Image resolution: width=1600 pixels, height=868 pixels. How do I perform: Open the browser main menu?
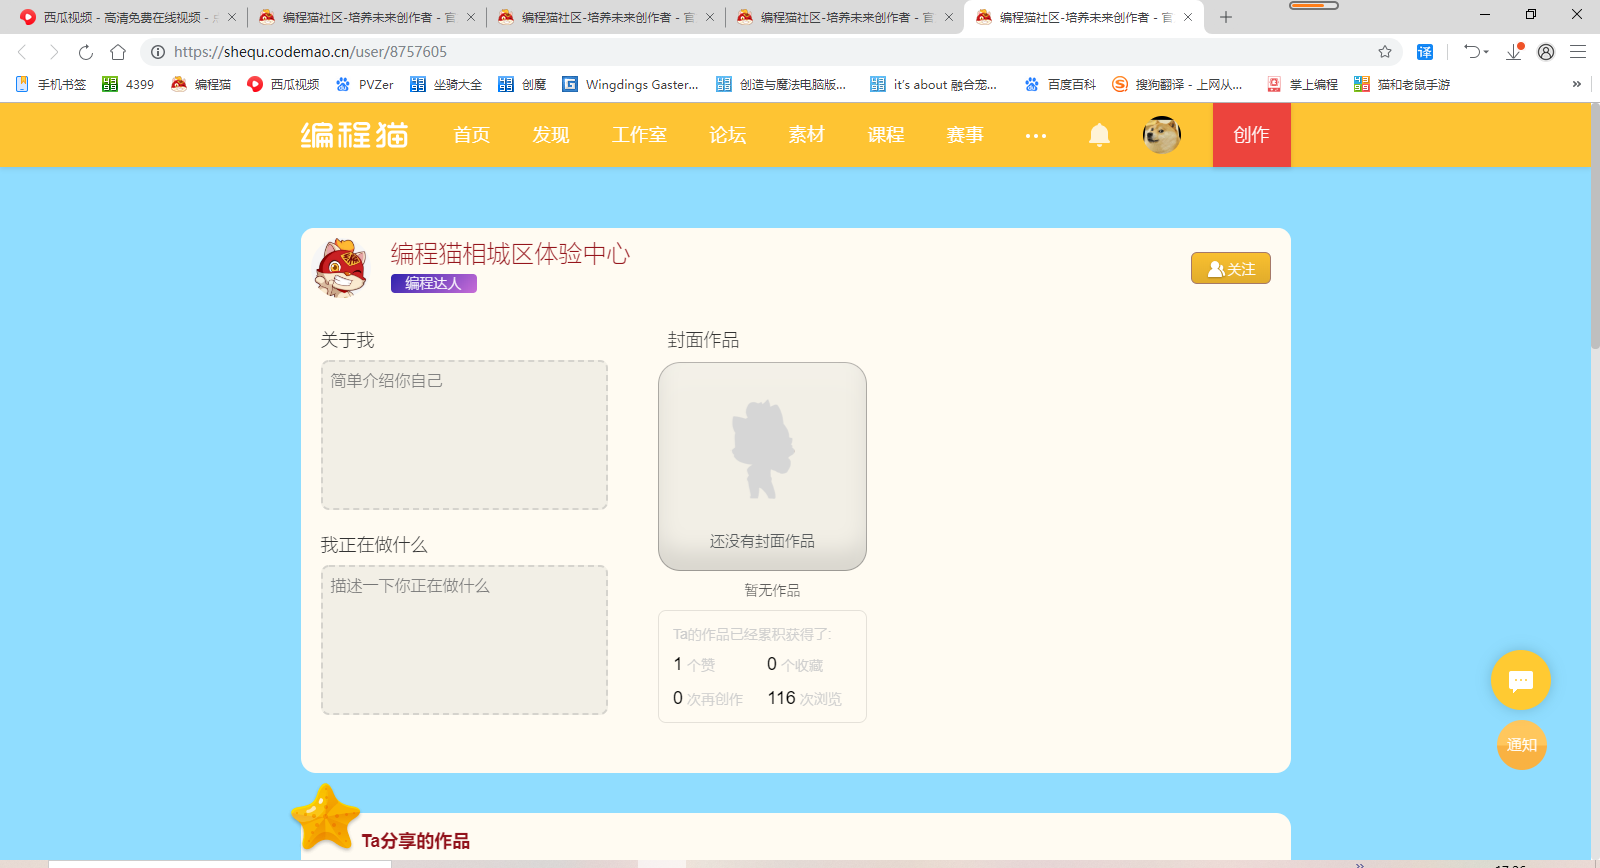[1578, 52]
